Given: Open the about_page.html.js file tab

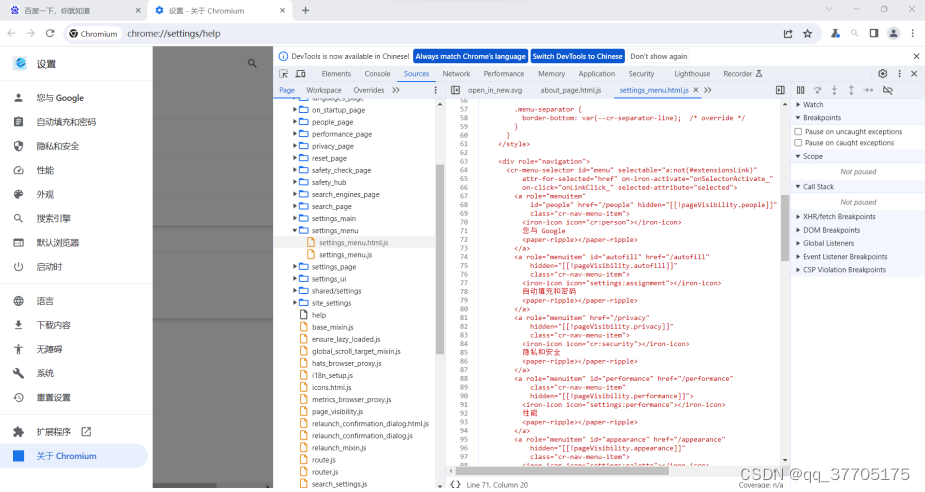Looking at the screenshot, I should click(x=570, y=90).
